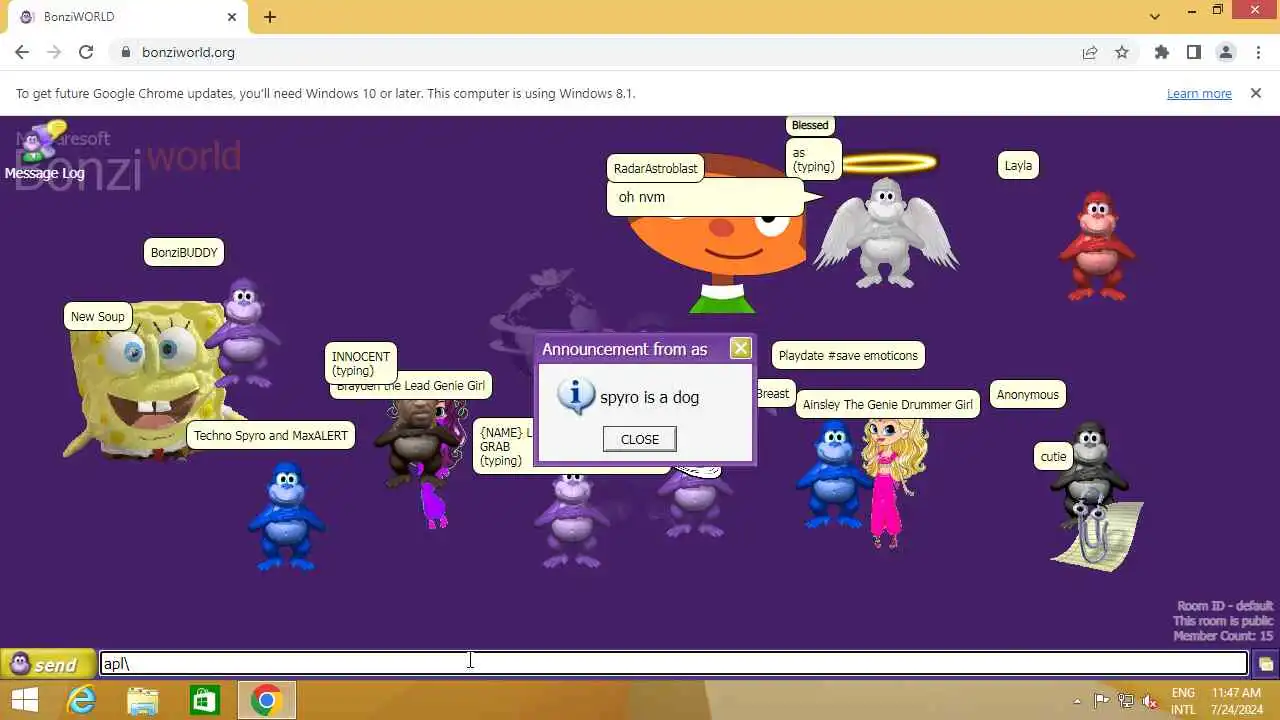Click the RadarAstroblast name tag
This screenshot has width=1280, height=720.
tap(656, 169)
